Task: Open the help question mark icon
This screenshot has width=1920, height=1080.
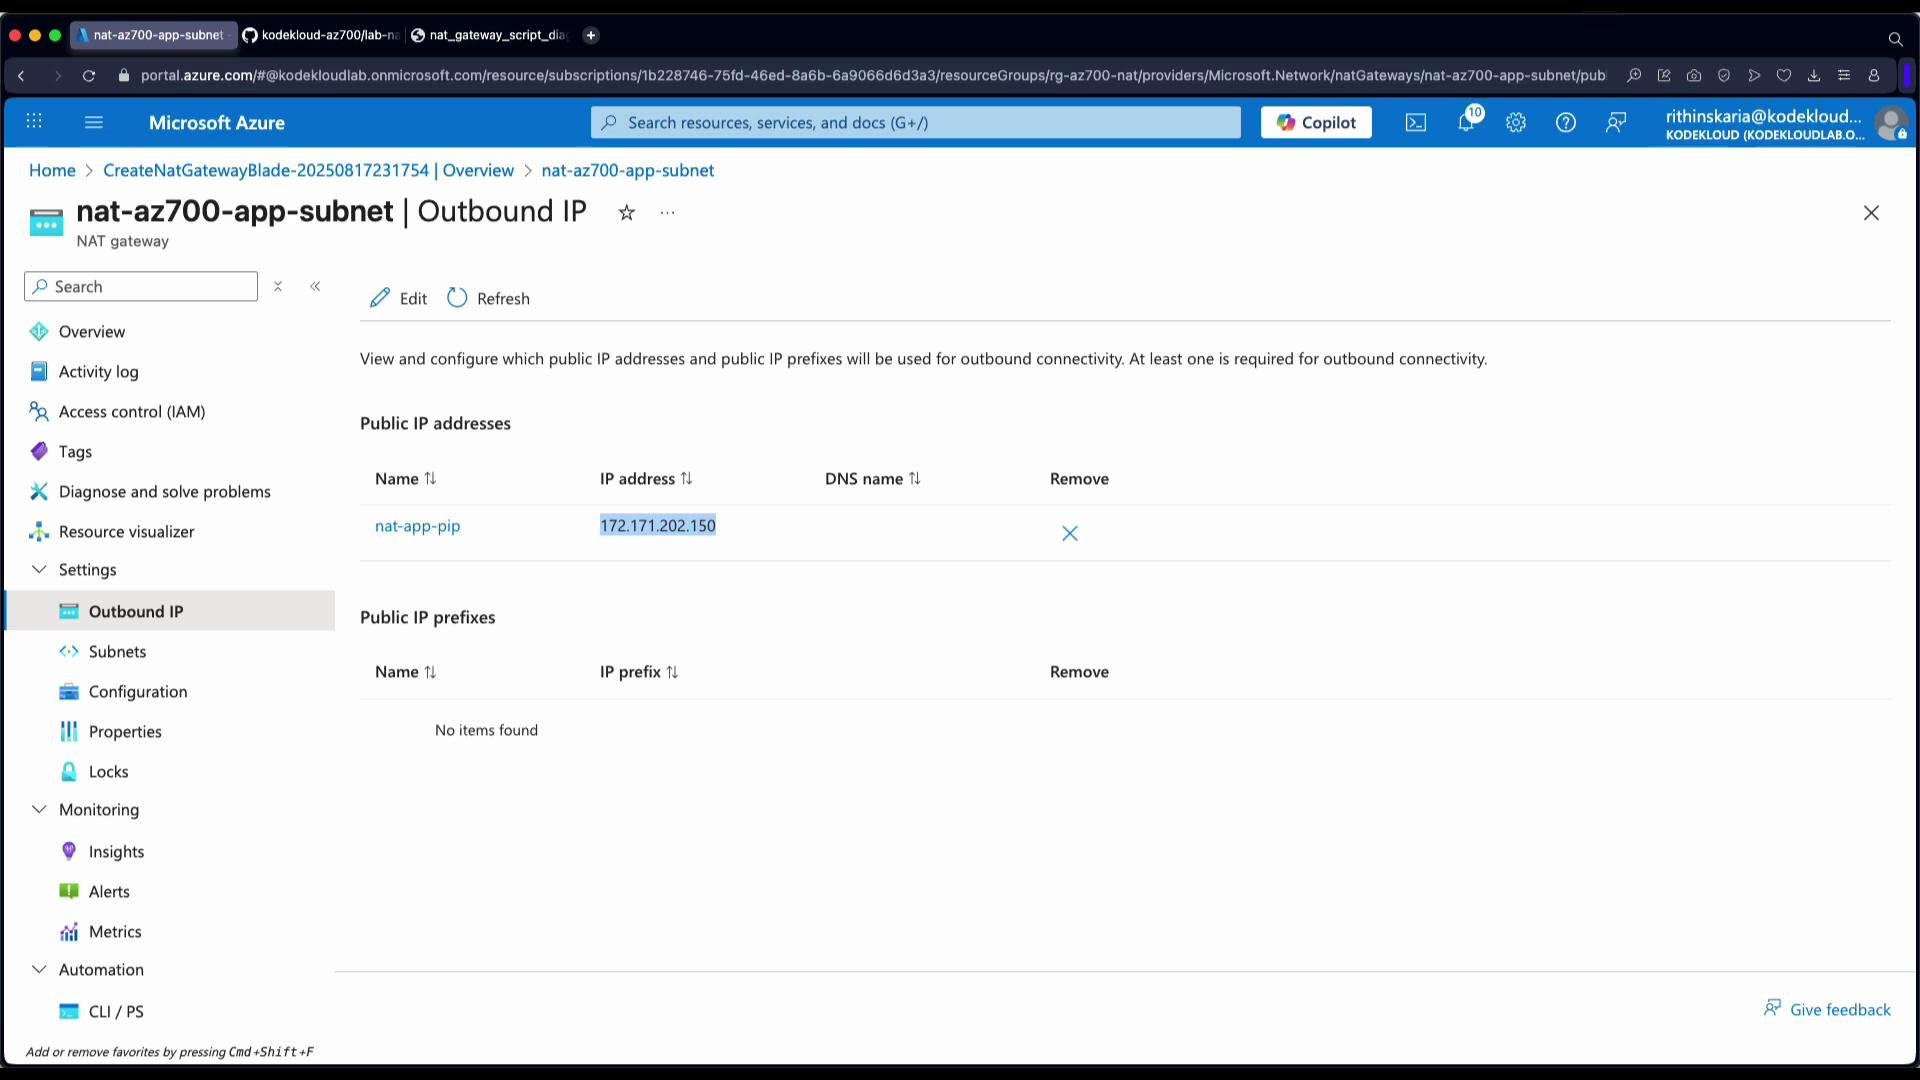Action: coord(1566,123)
